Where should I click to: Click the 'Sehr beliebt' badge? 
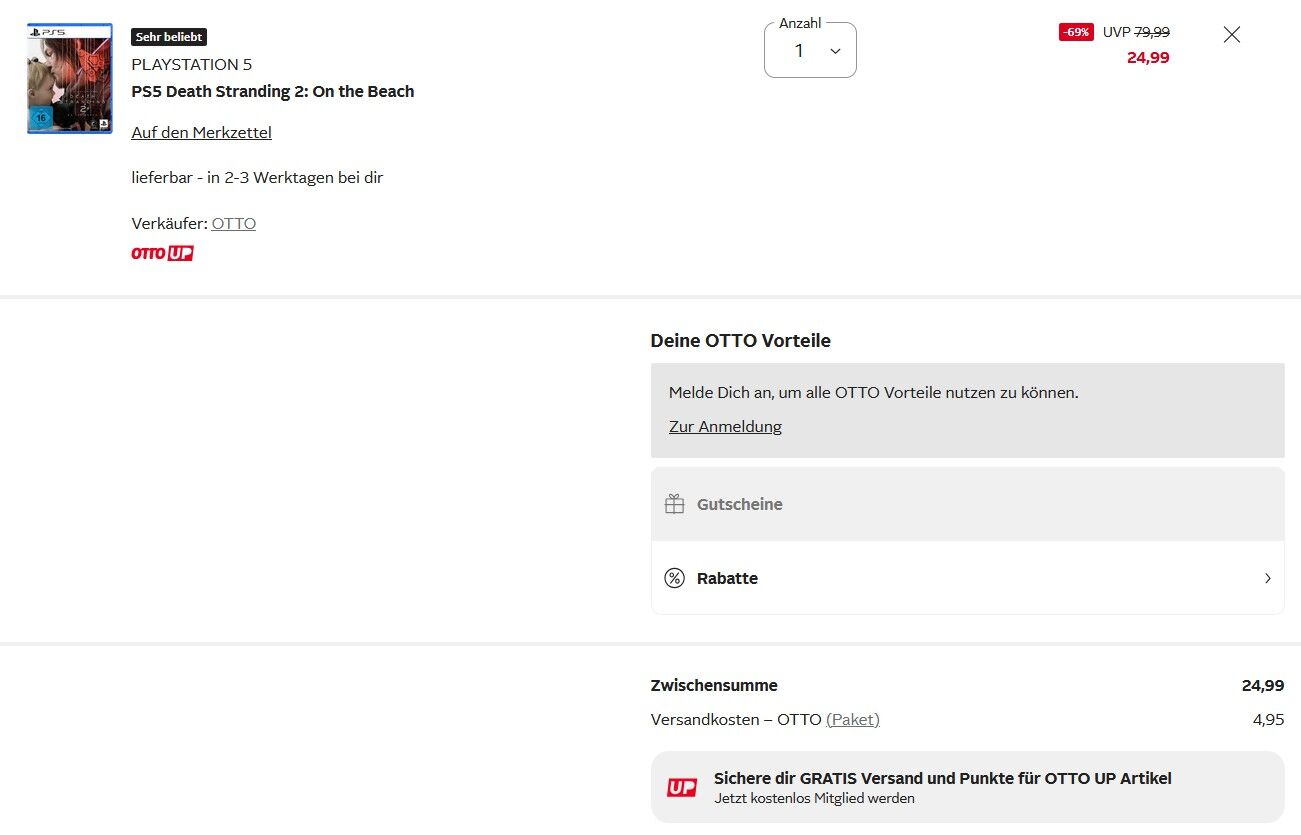point(169,37)
